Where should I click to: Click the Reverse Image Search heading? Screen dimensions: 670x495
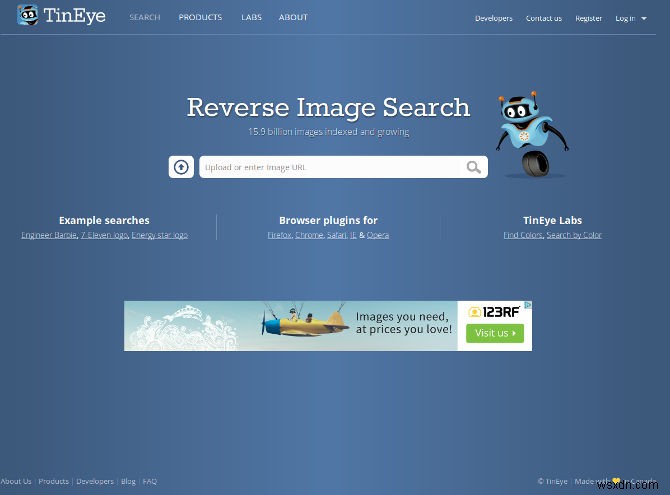[x=329, y=107]
